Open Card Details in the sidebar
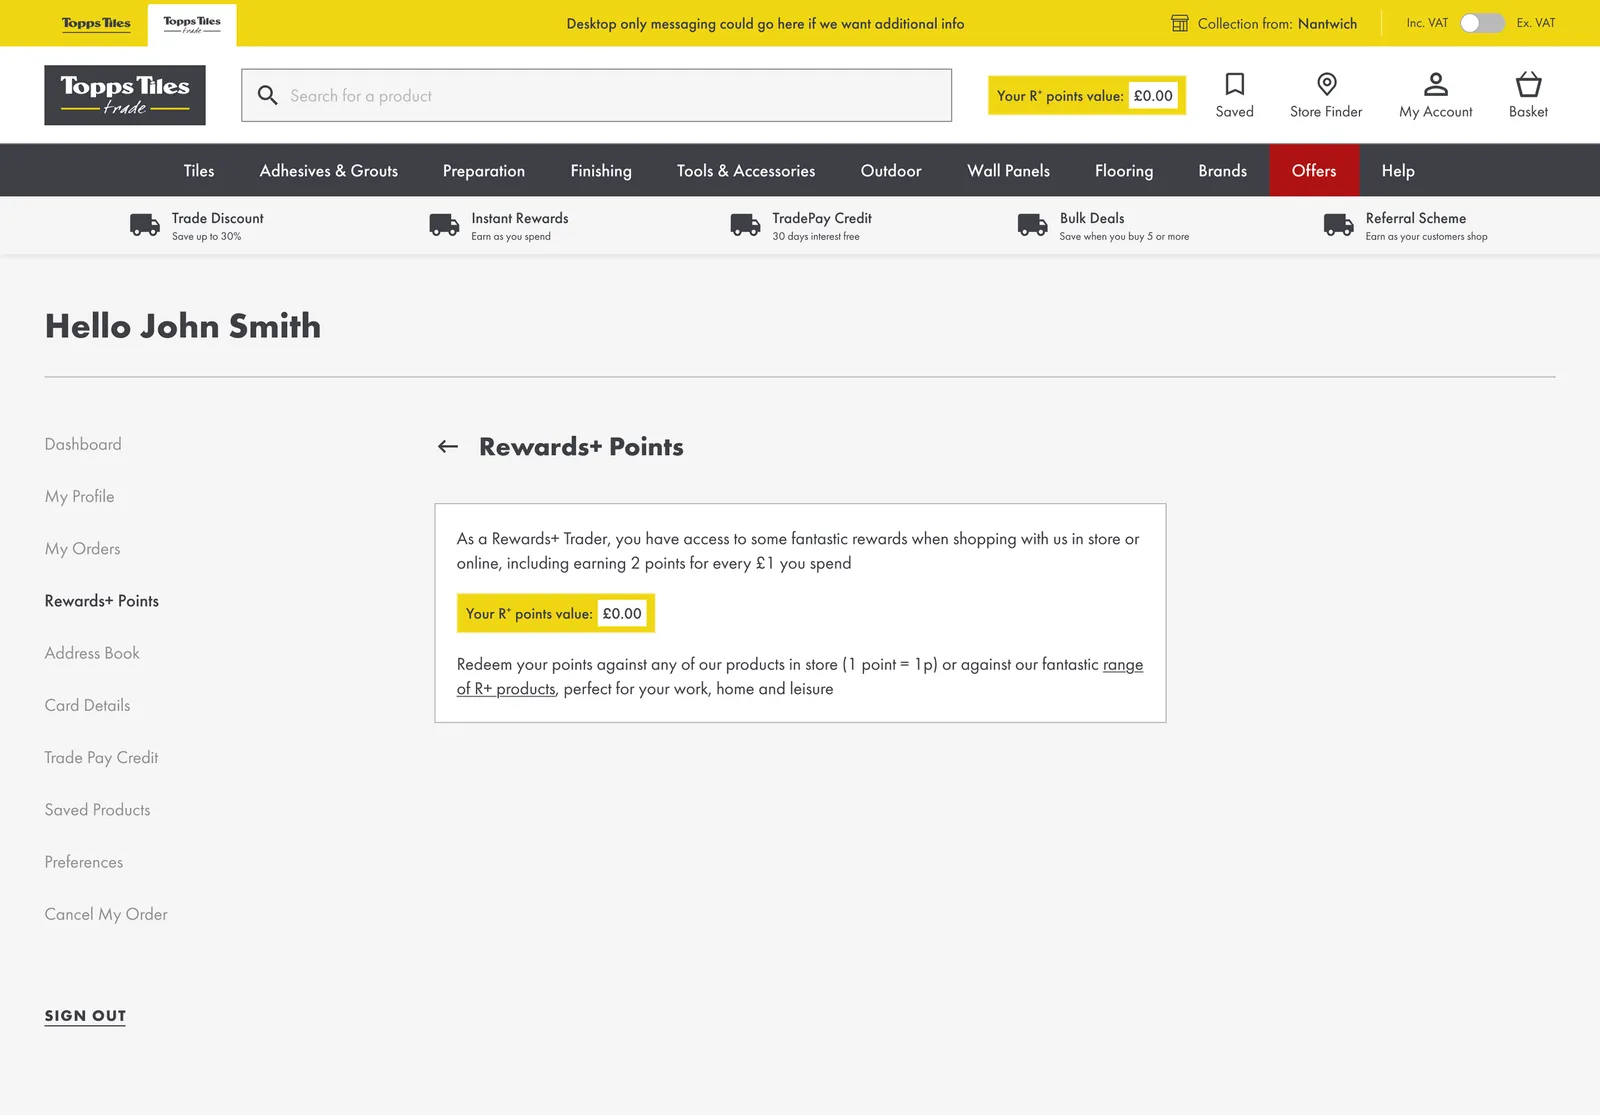1600x1115 pixels. tap(87, 705)
